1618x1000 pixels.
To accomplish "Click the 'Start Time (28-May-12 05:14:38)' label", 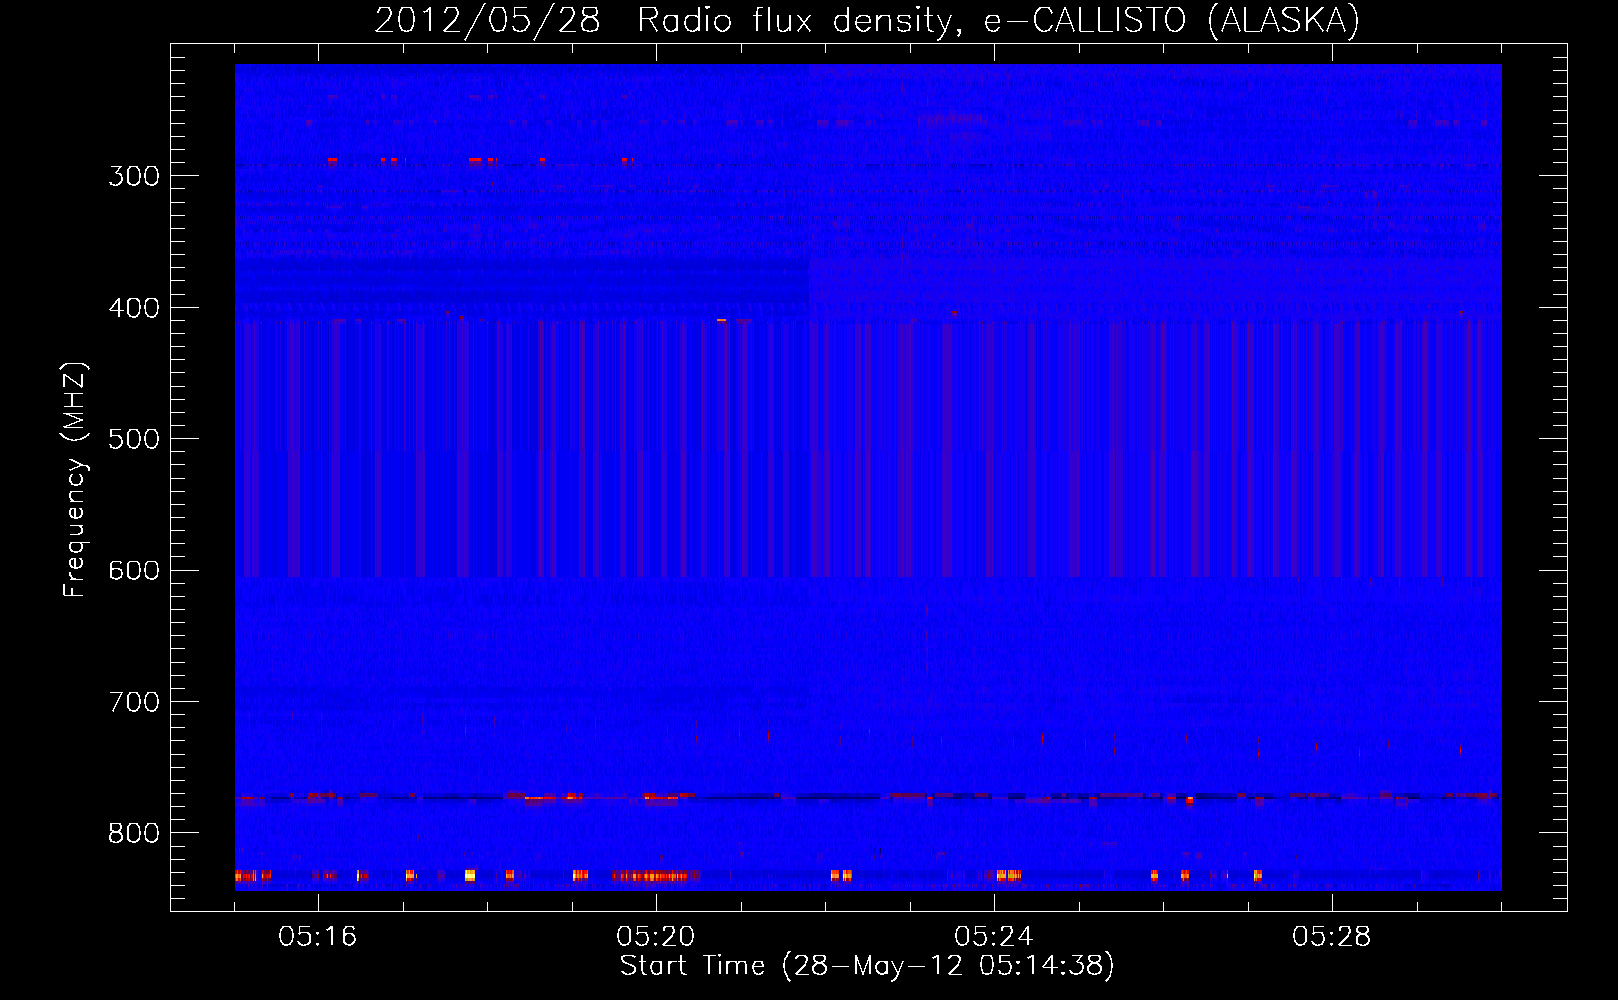I will 867,966.
